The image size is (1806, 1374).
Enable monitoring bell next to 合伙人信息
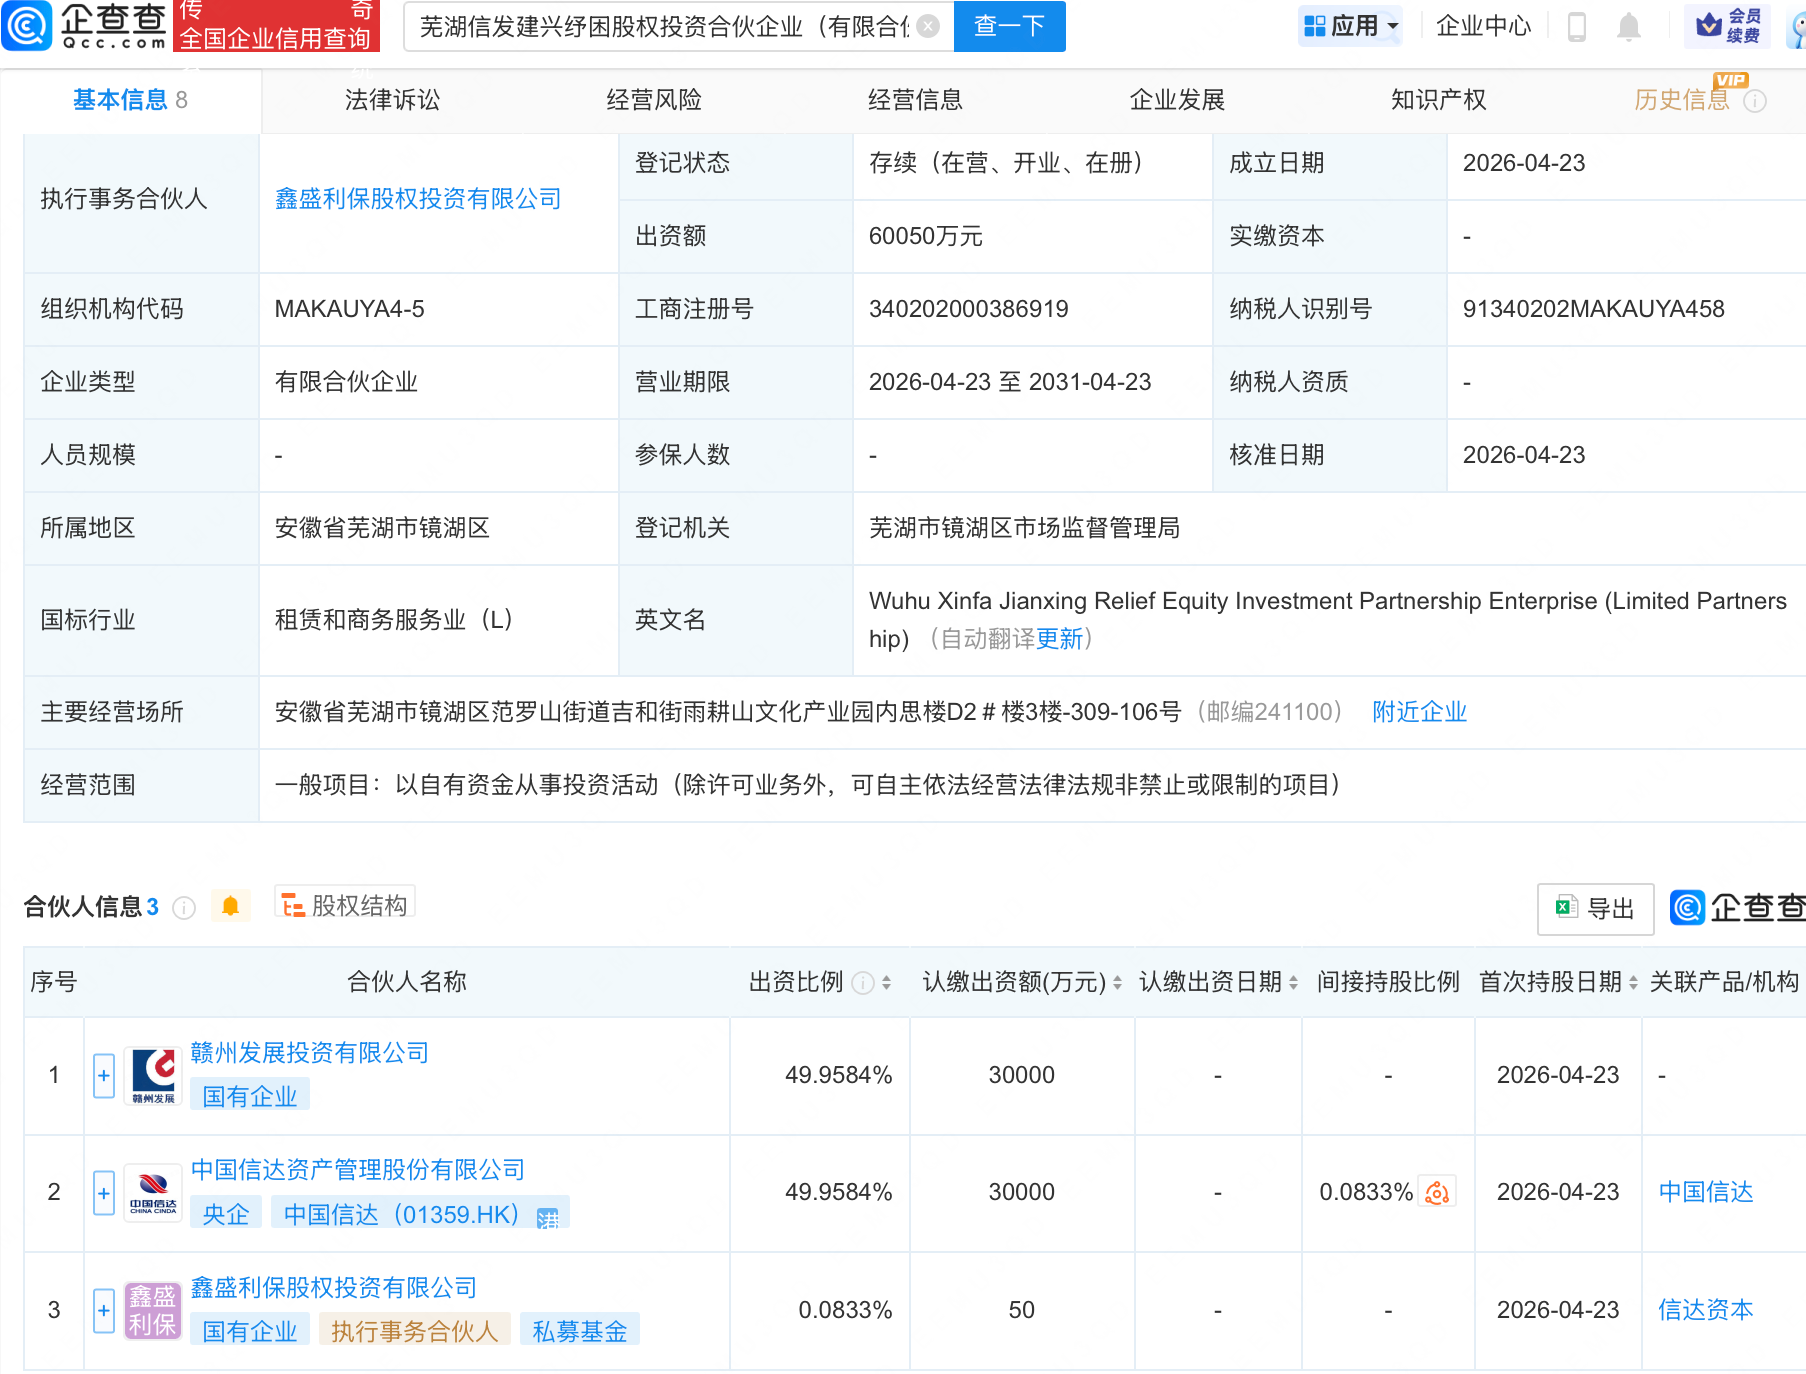[231, 905]
